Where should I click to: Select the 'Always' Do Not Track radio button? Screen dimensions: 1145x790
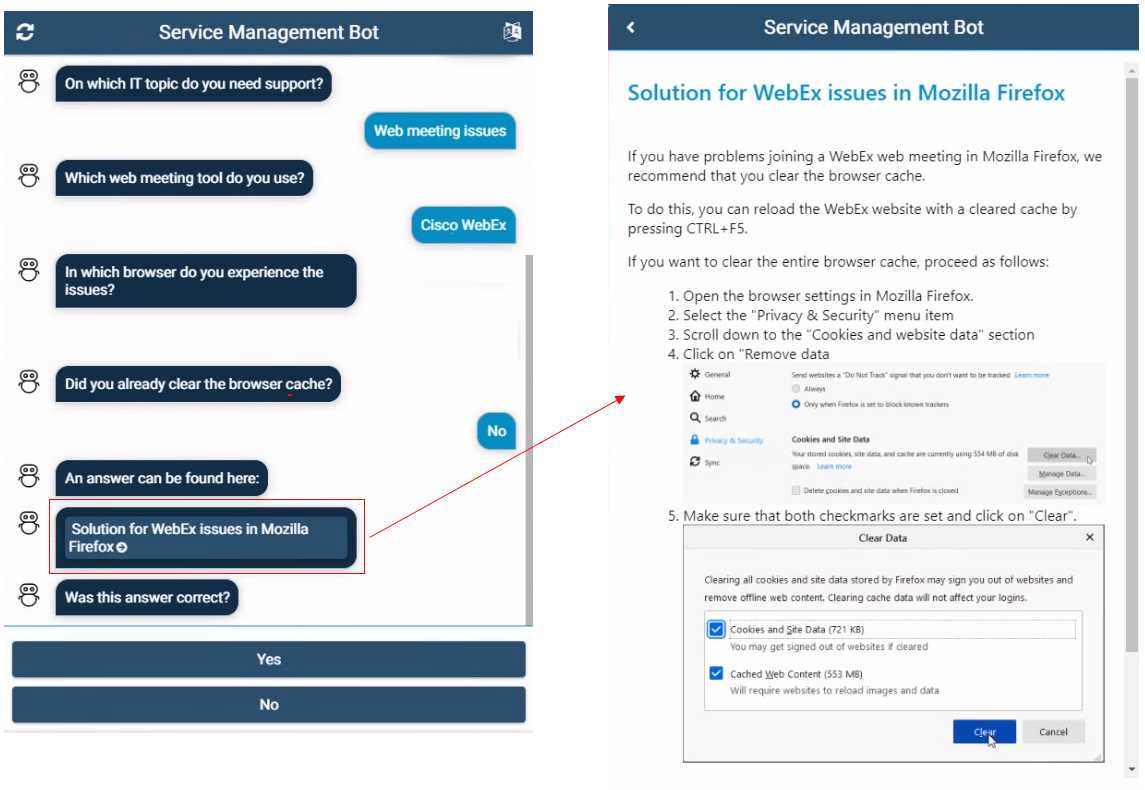[x=796, y=389]
